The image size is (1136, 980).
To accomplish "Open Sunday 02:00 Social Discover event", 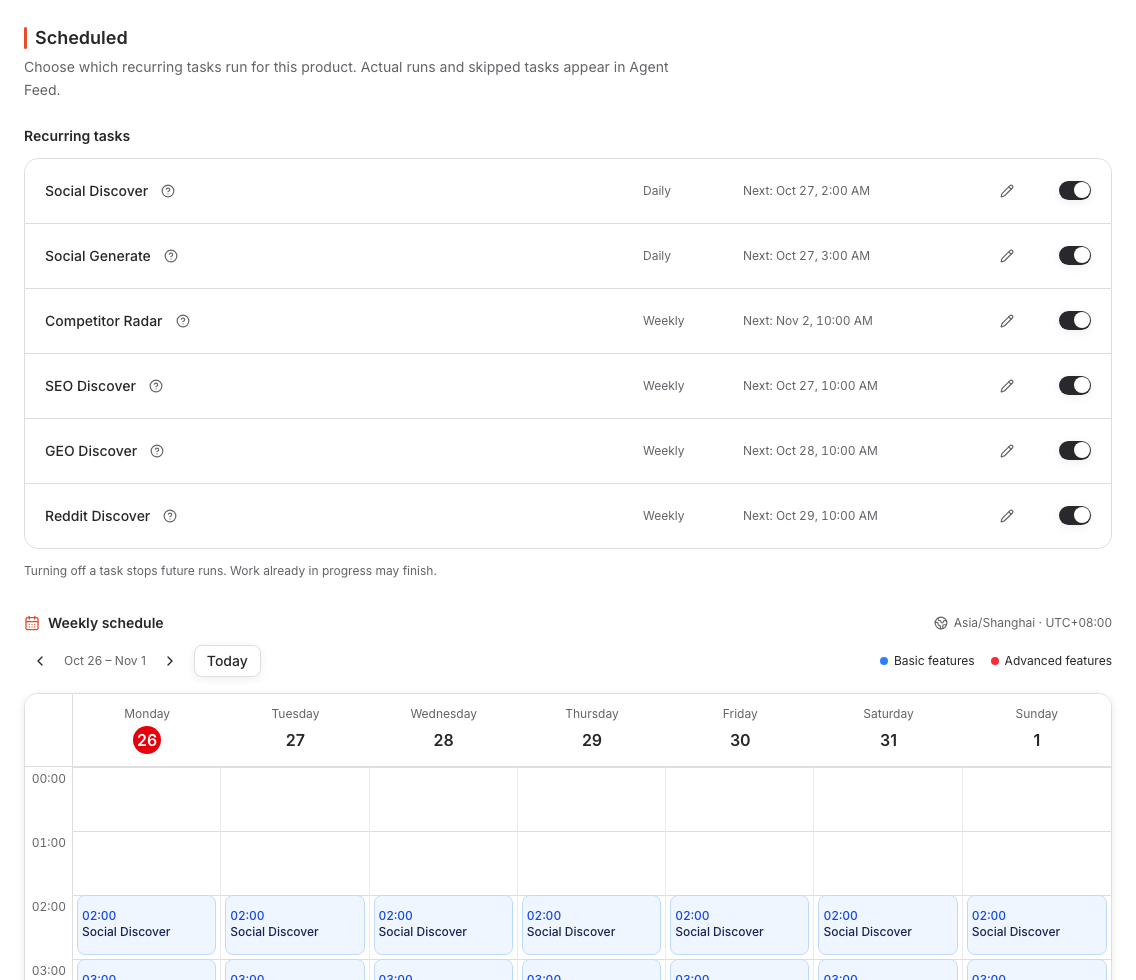I will point(1037,925).
